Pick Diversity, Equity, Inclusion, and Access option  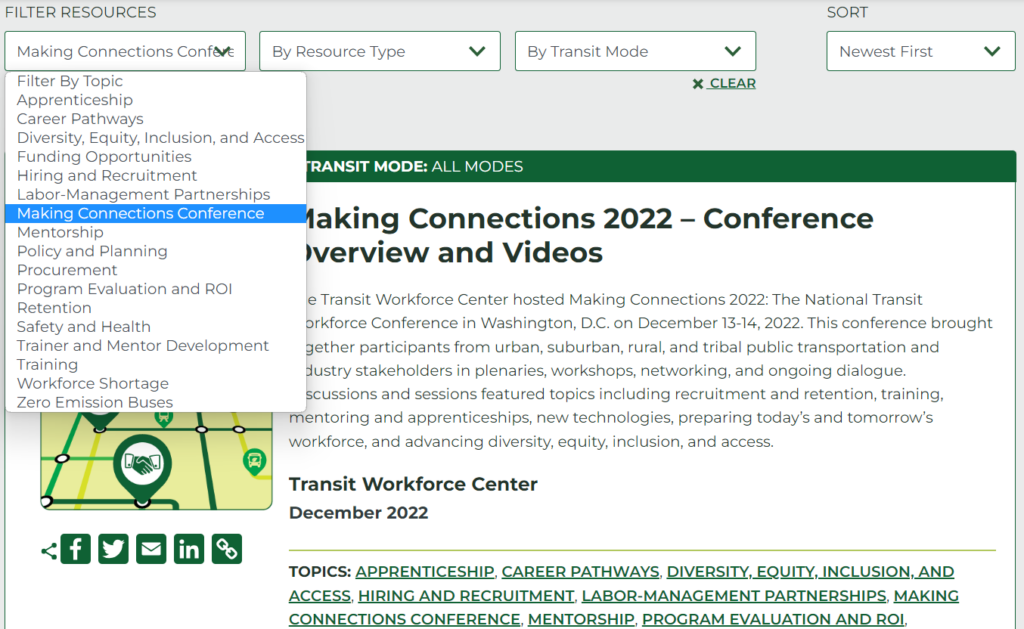pos(155,138)
